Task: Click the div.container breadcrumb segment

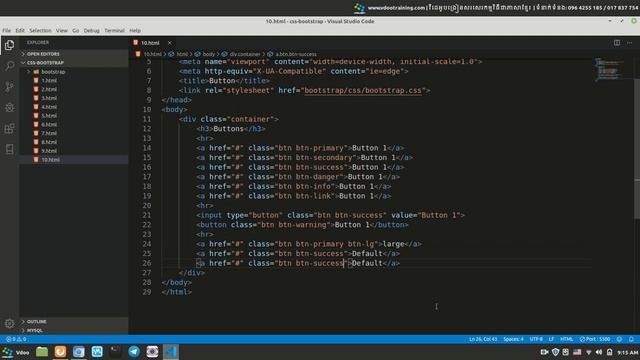Action: click(244, 54)
